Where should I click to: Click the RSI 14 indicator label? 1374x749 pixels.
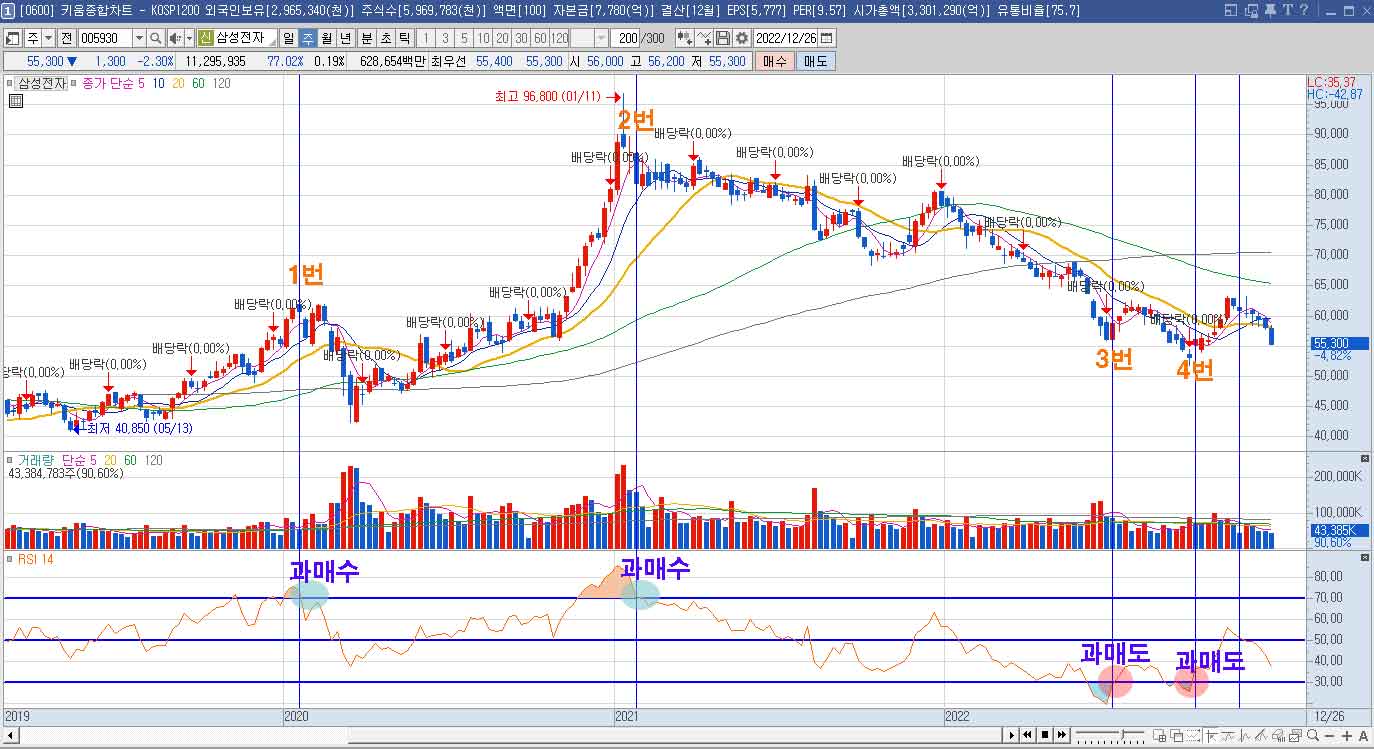[x=35, y=559]
